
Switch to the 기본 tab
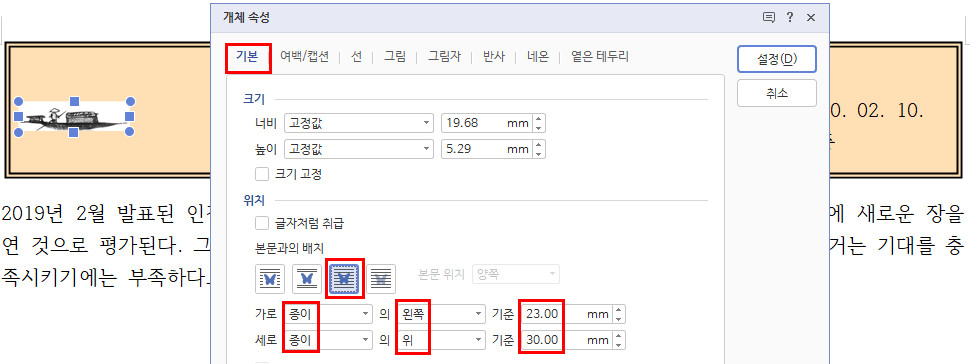247,58
